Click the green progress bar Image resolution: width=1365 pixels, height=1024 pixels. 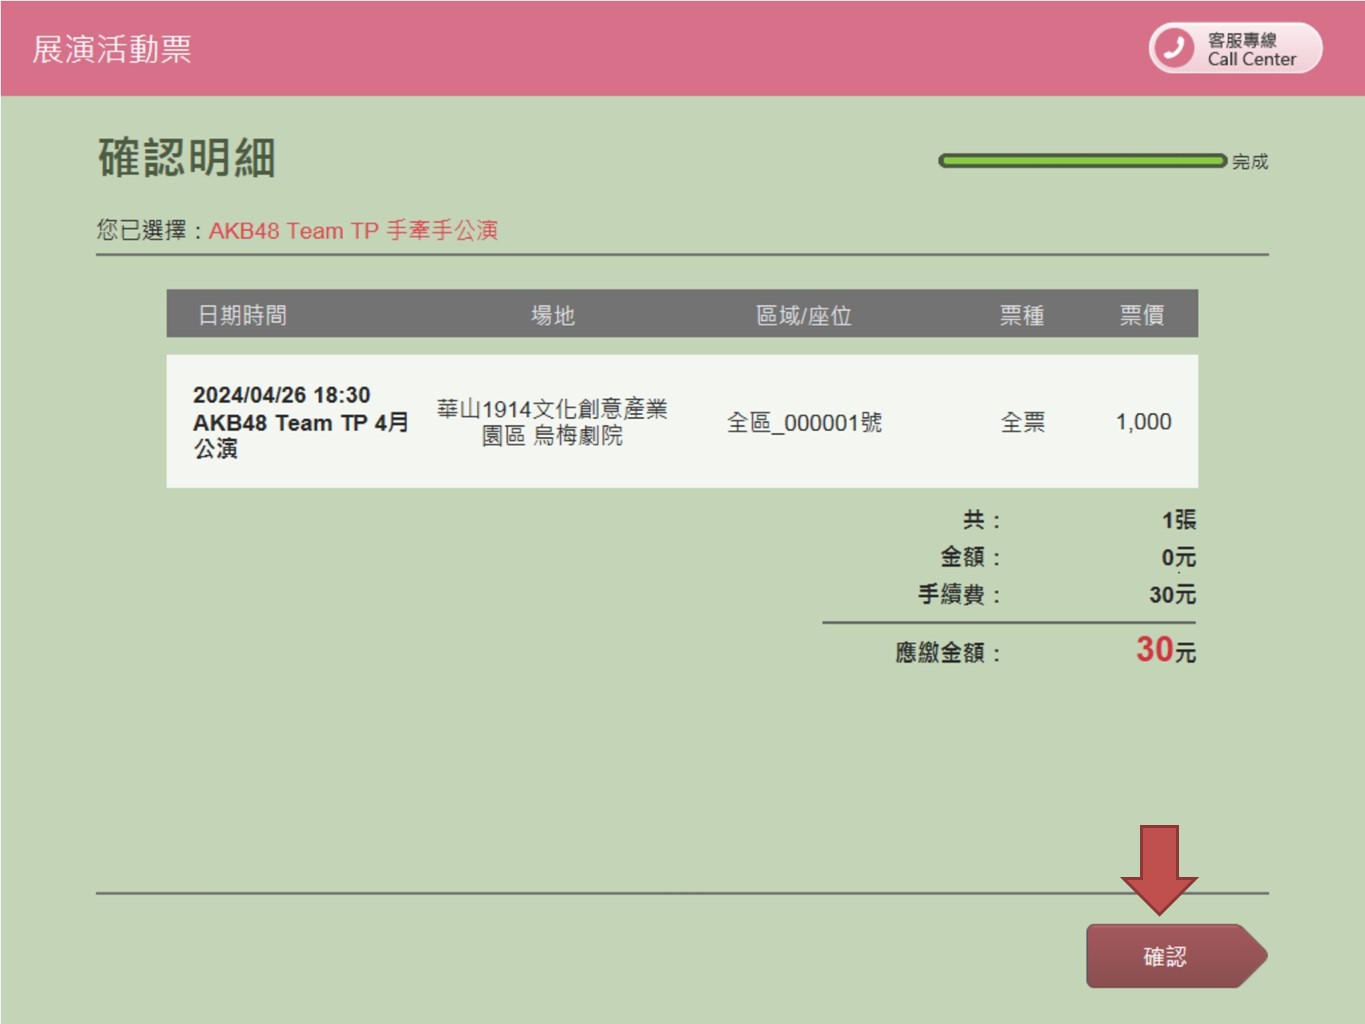(1081, 161)
